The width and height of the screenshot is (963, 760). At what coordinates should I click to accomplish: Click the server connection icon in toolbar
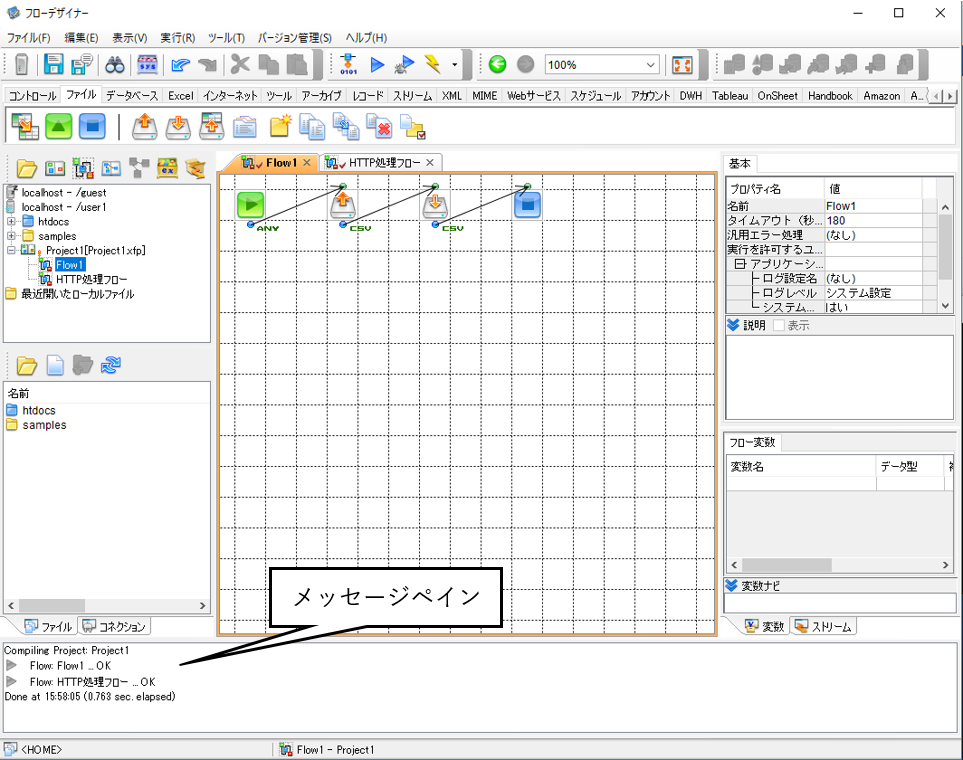[21, 65]
